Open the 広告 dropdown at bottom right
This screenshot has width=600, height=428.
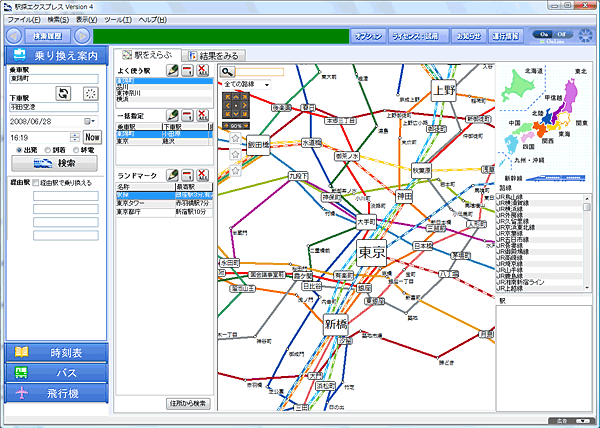click(x=583, y=421)
